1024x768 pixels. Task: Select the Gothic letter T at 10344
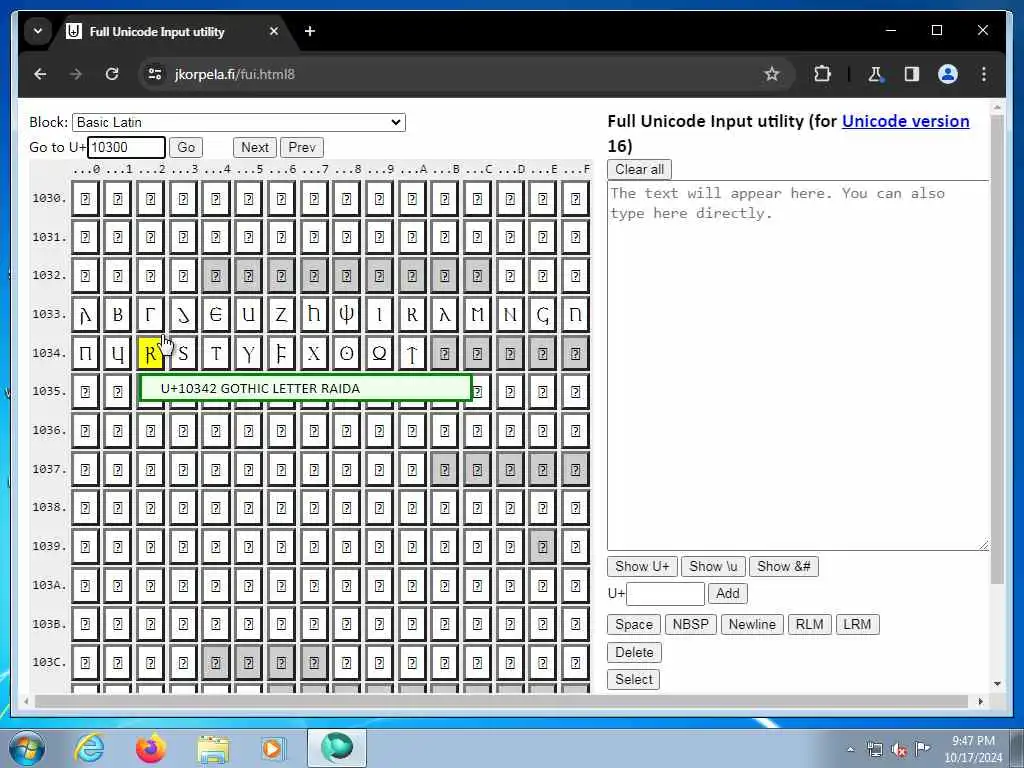[216, 353]
